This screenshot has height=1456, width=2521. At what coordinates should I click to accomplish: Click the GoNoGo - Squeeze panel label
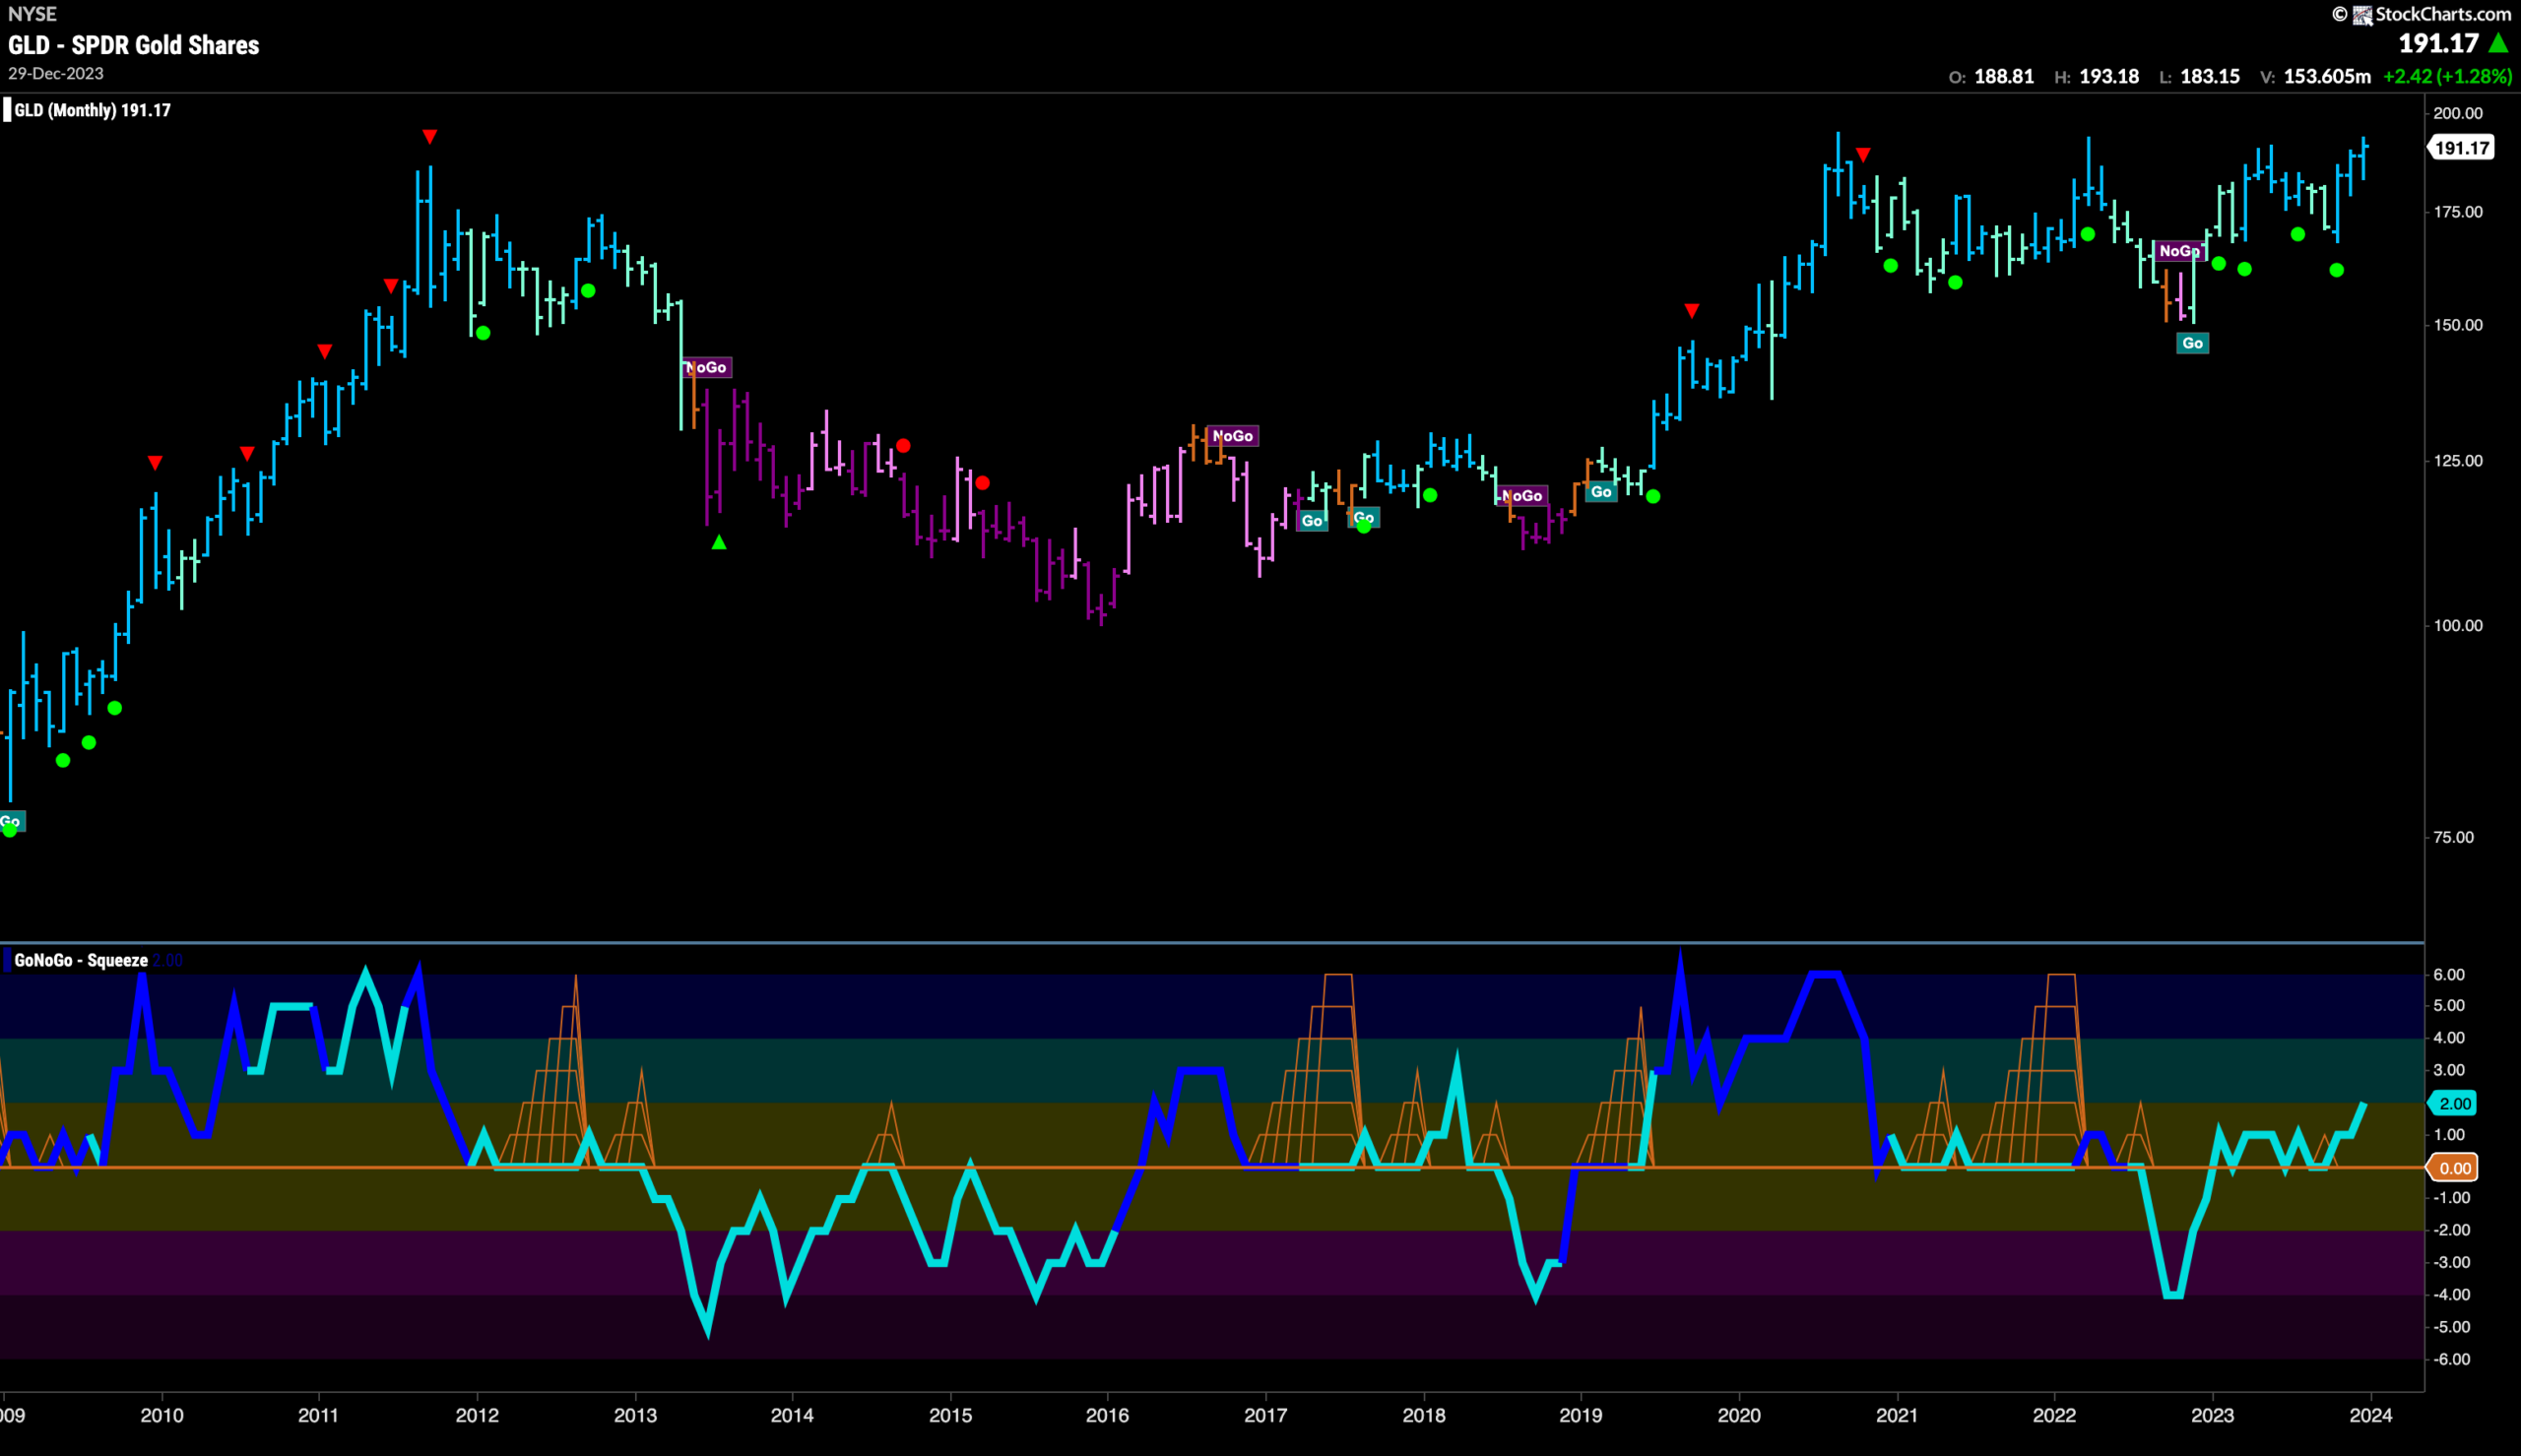click(x=81, y=960)
